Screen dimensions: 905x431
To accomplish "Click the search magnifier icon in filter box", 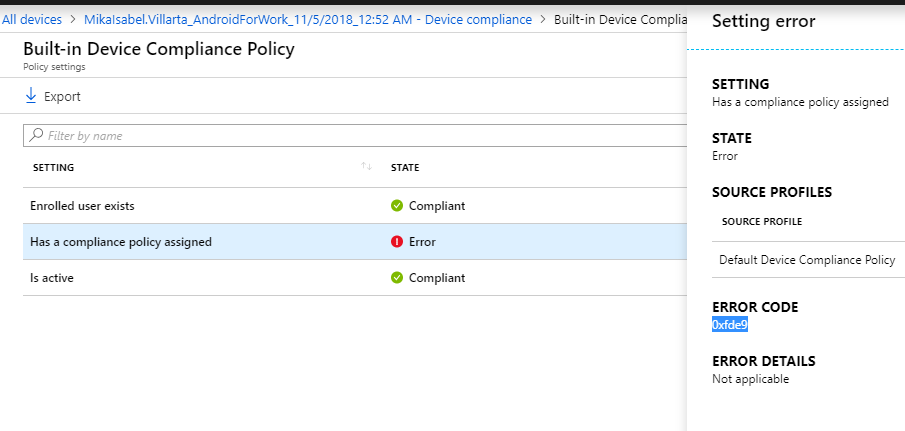I will click(37, 135).
